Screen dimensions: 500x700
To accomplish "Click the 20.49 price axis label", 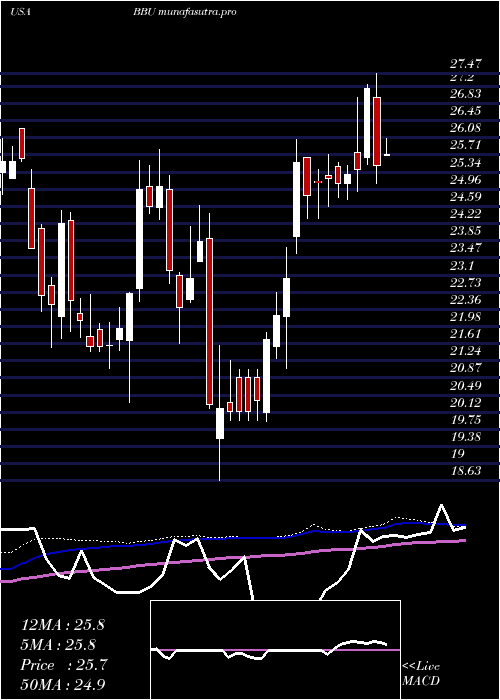I will (x=466, y=385).
